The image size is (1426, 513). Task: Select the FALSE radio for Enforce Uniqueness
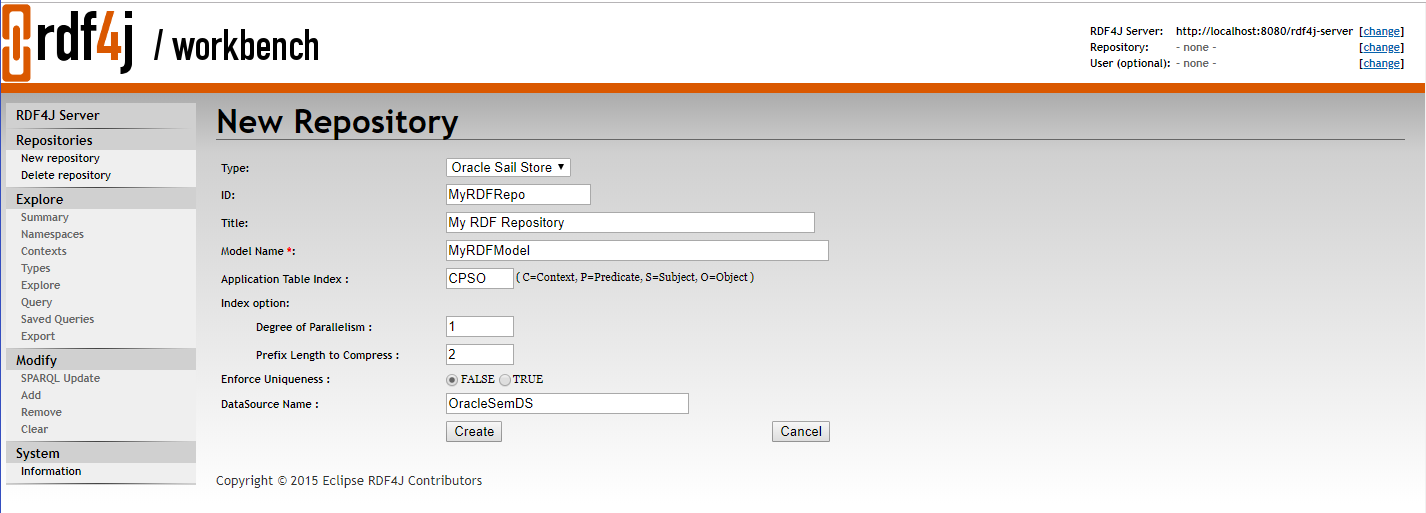tap(452, 380)
